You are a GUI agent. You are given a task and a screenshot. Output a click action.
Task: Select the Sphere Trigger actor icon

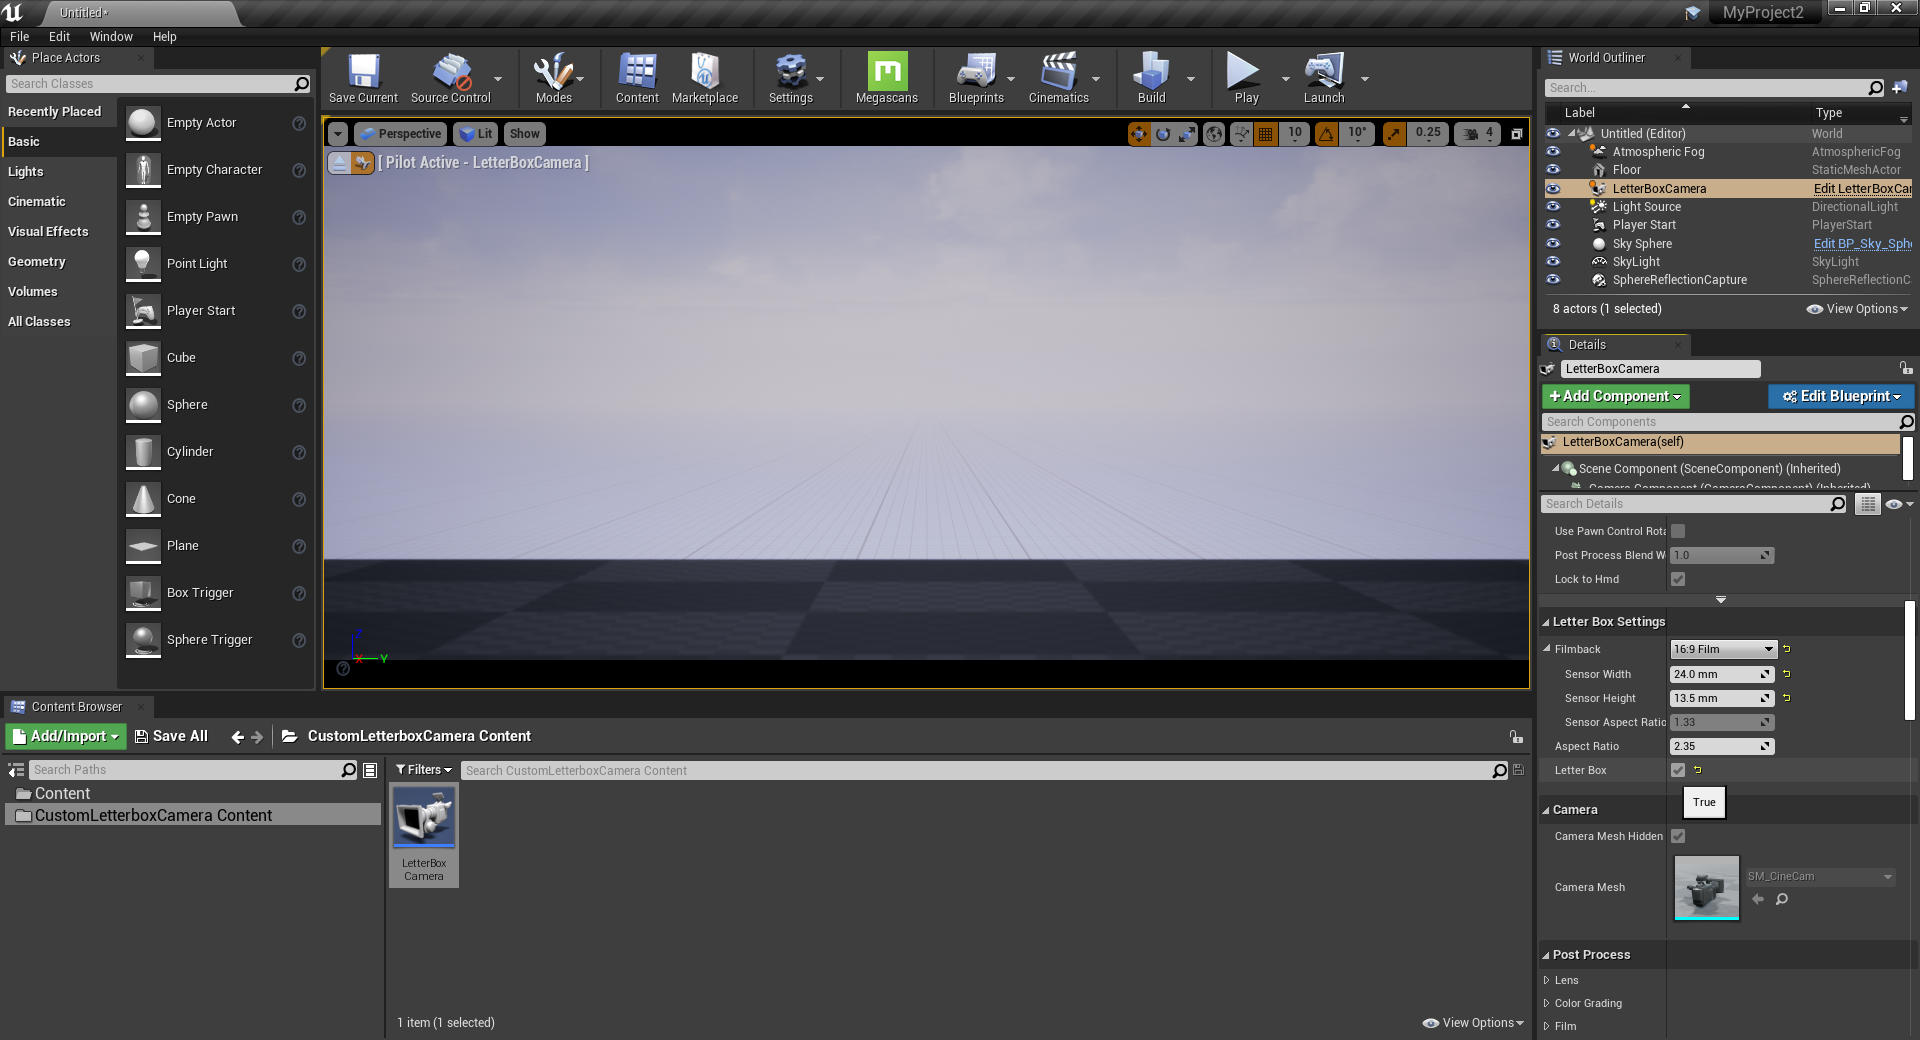point(143,640)
